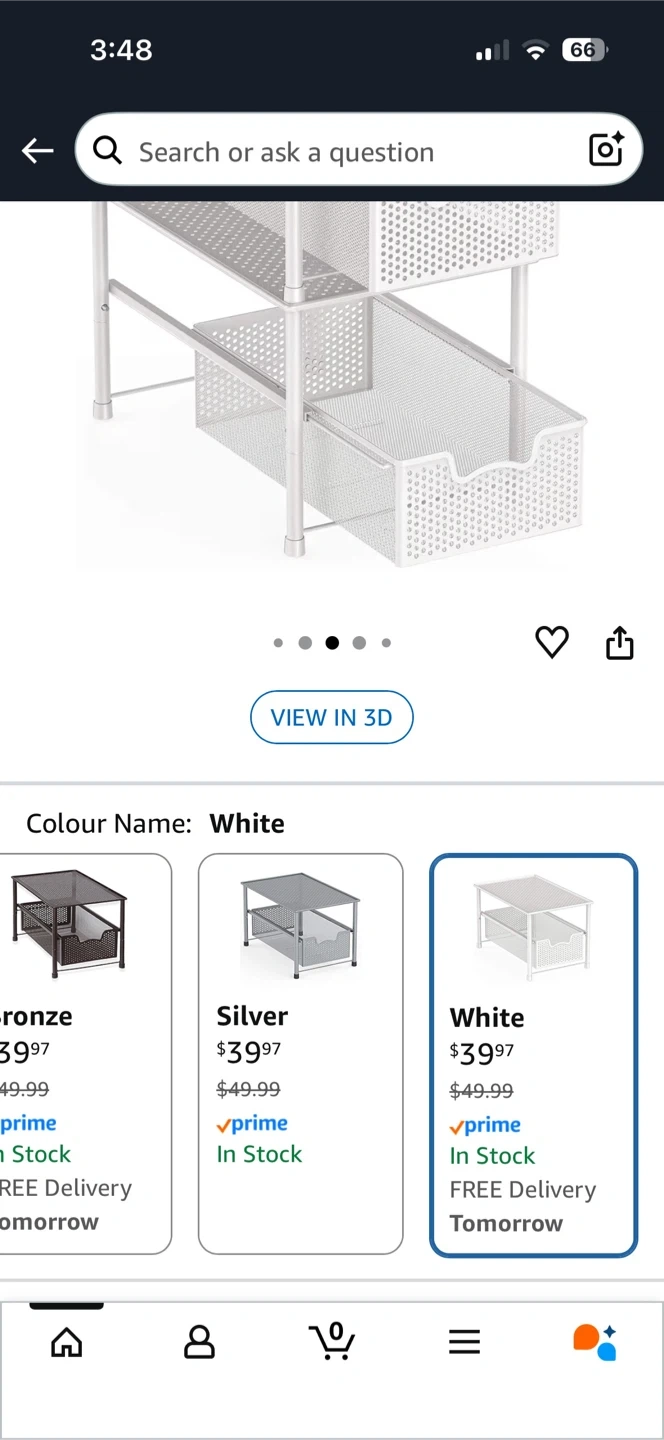Screen dimensions: 664x1440
Task: Go to the Home tab
Action: coord(67,1341)
